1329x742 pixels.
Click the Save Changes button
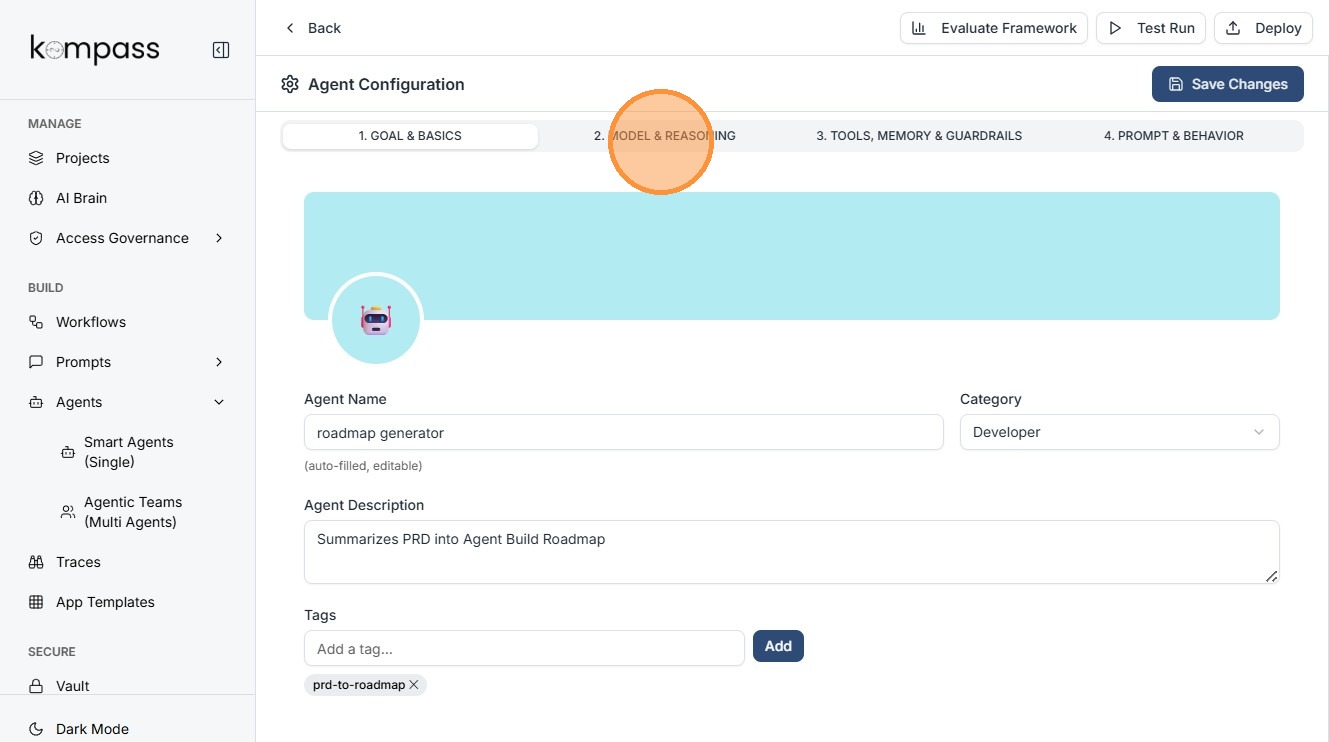click(x=1227, y=84)
